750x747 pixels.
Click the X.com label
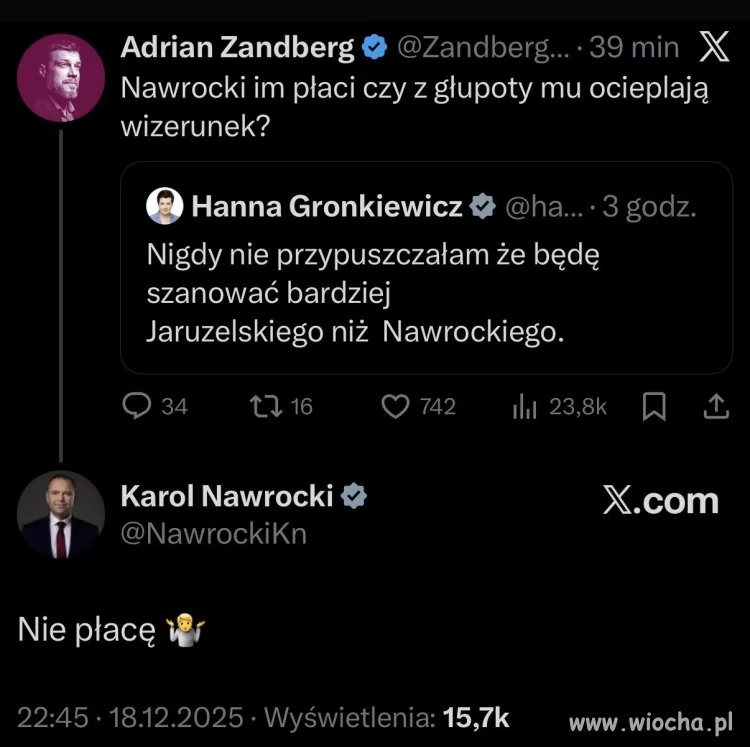660,500
